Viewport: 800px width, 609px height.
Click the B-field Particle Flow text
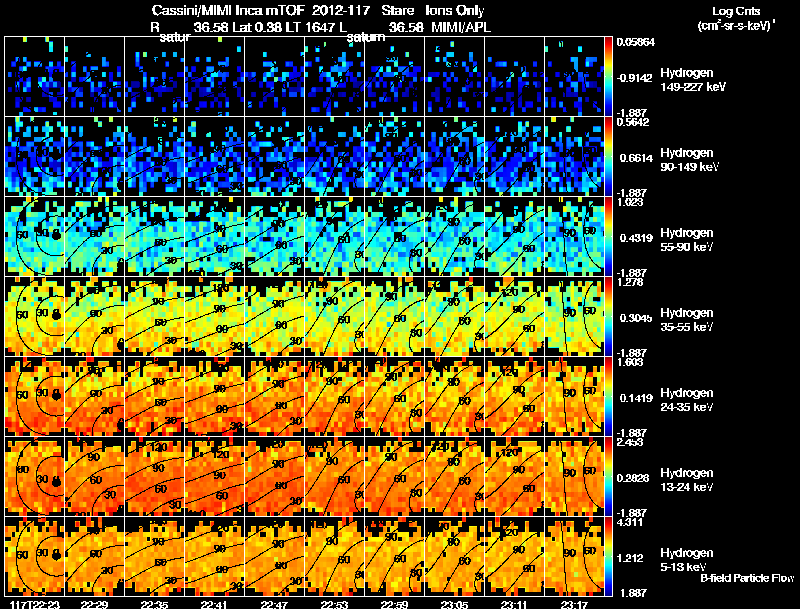(x=747, y=578)
